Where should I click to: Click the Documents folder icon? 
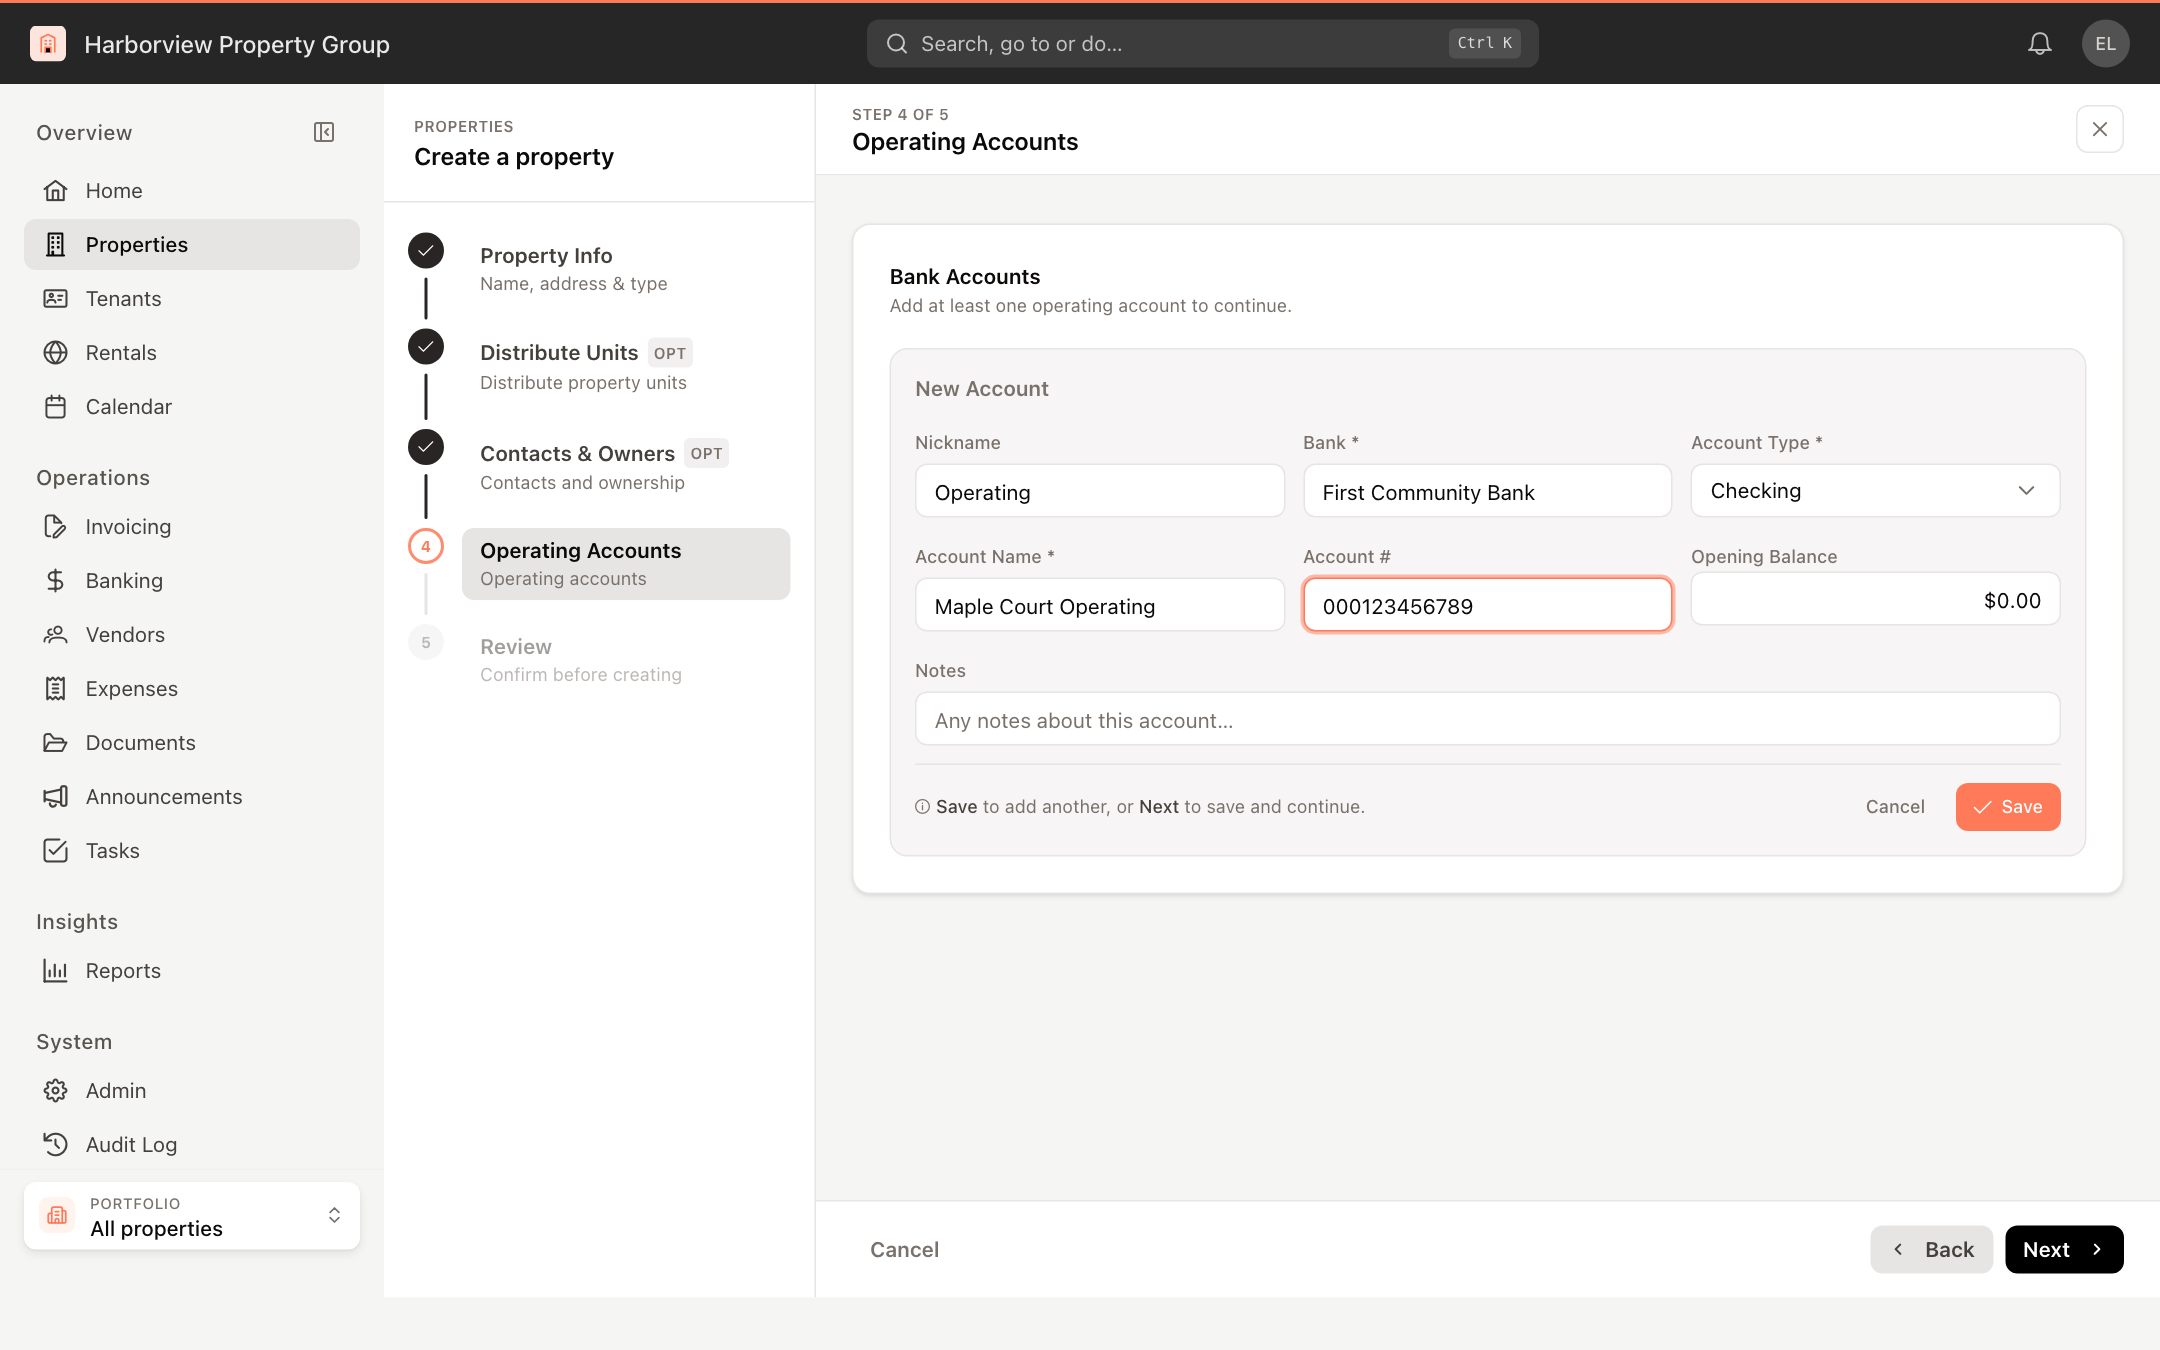pos(56,742)
